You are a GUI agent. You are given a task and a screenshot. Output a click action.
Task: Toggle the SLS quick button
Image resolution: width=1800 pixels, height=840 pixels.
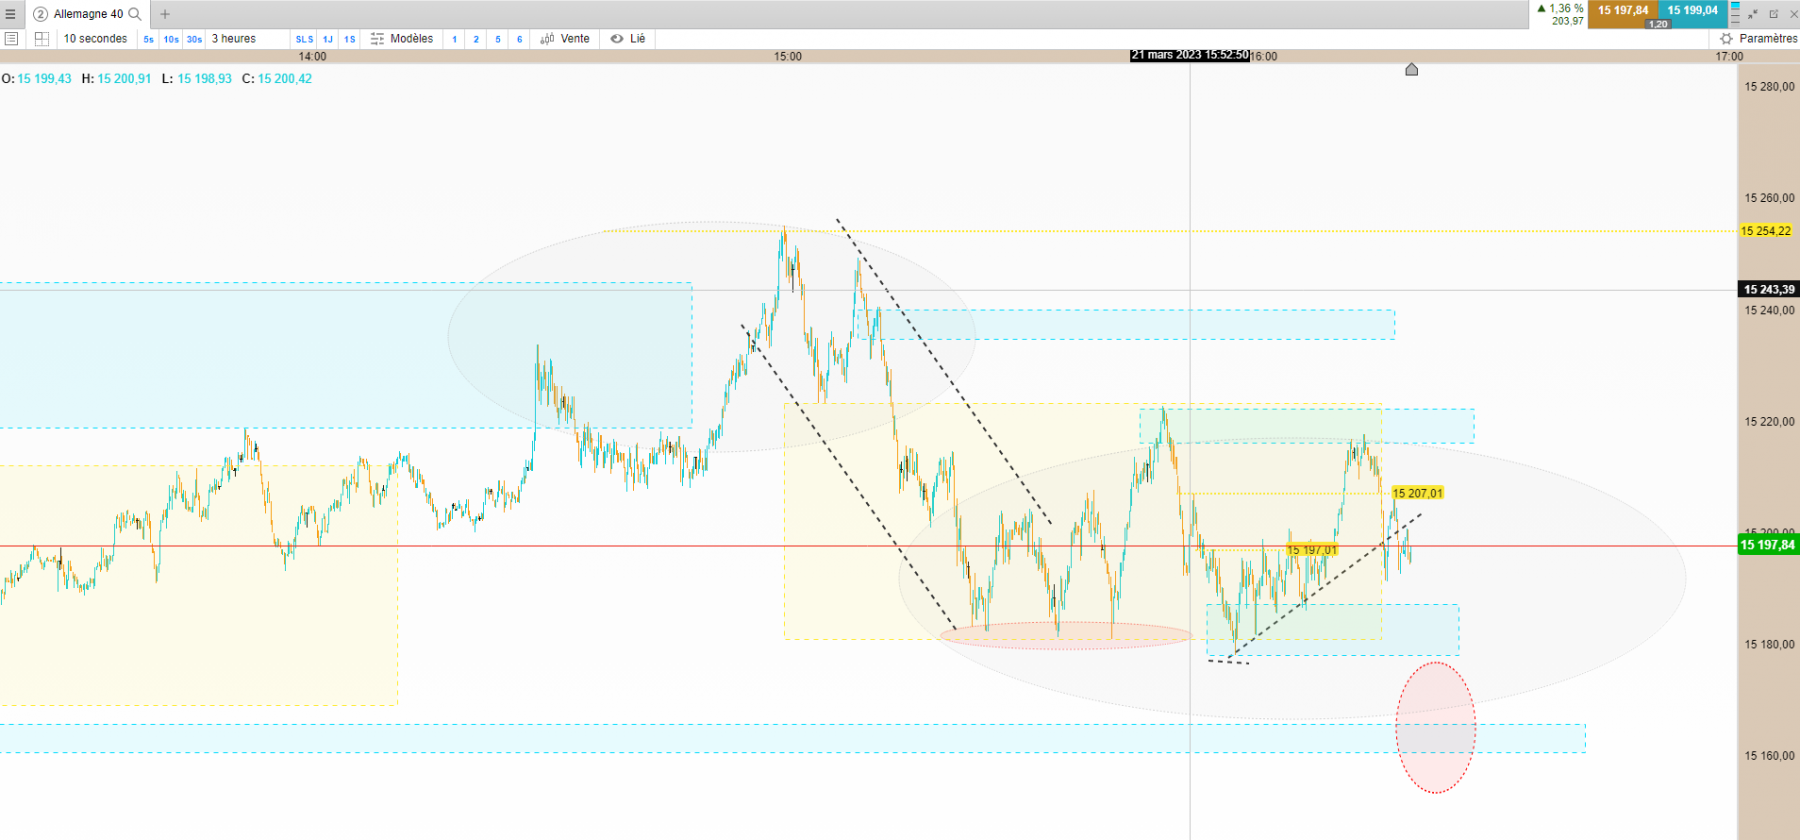click(x=305, y=39)
